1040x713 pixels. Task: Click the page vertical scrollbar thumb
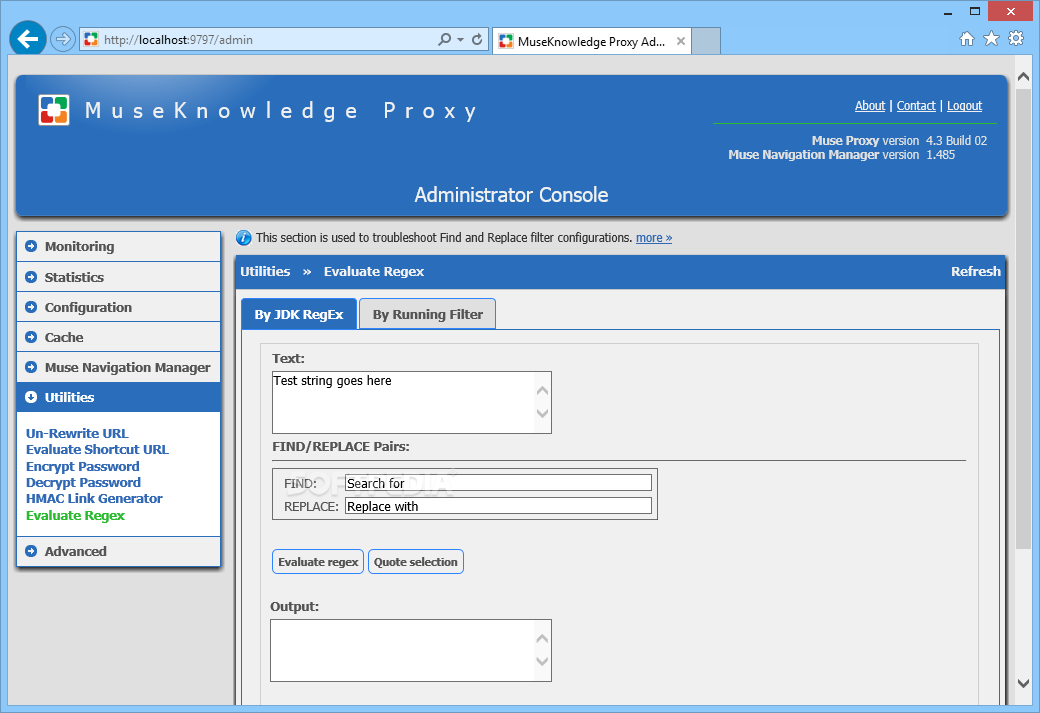(x=1023, y=317)
